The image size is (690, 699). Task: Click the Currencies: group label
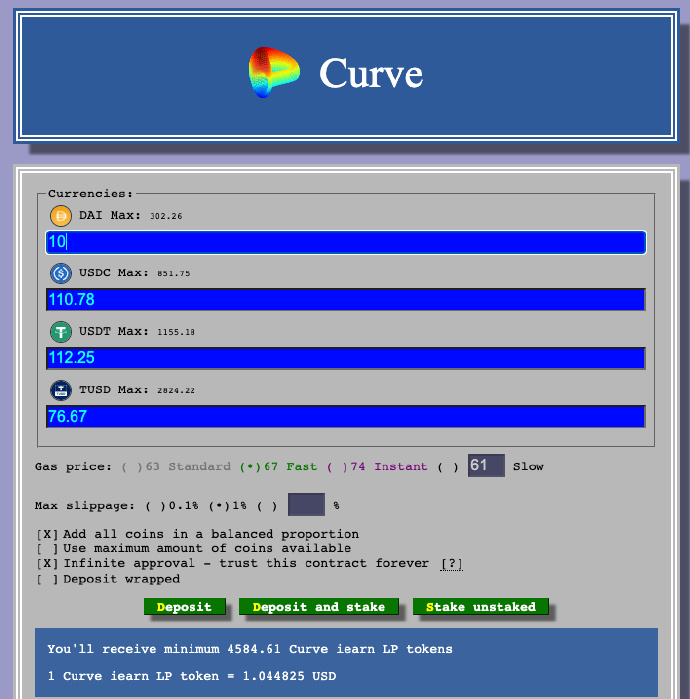click(x=90, y=193)
